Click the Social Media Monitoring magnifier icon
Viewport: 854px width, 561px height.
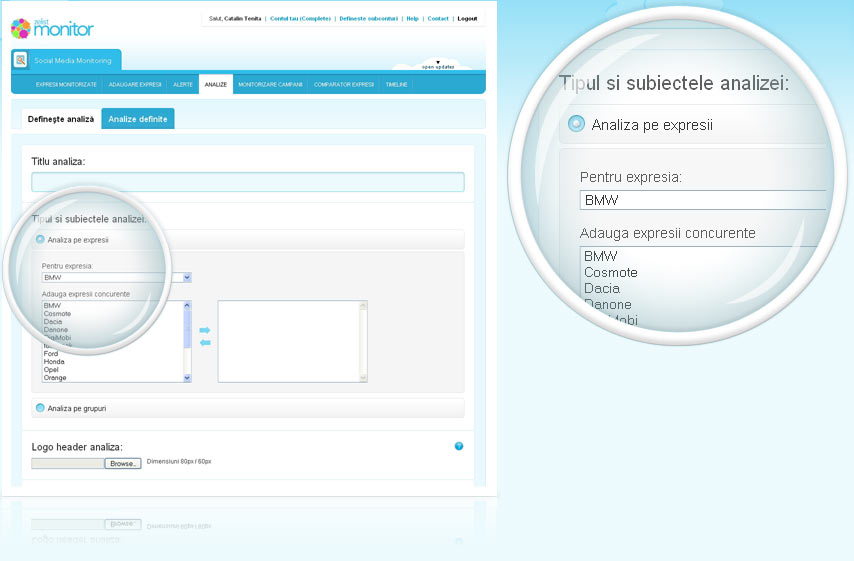click(x=21, y=60)
